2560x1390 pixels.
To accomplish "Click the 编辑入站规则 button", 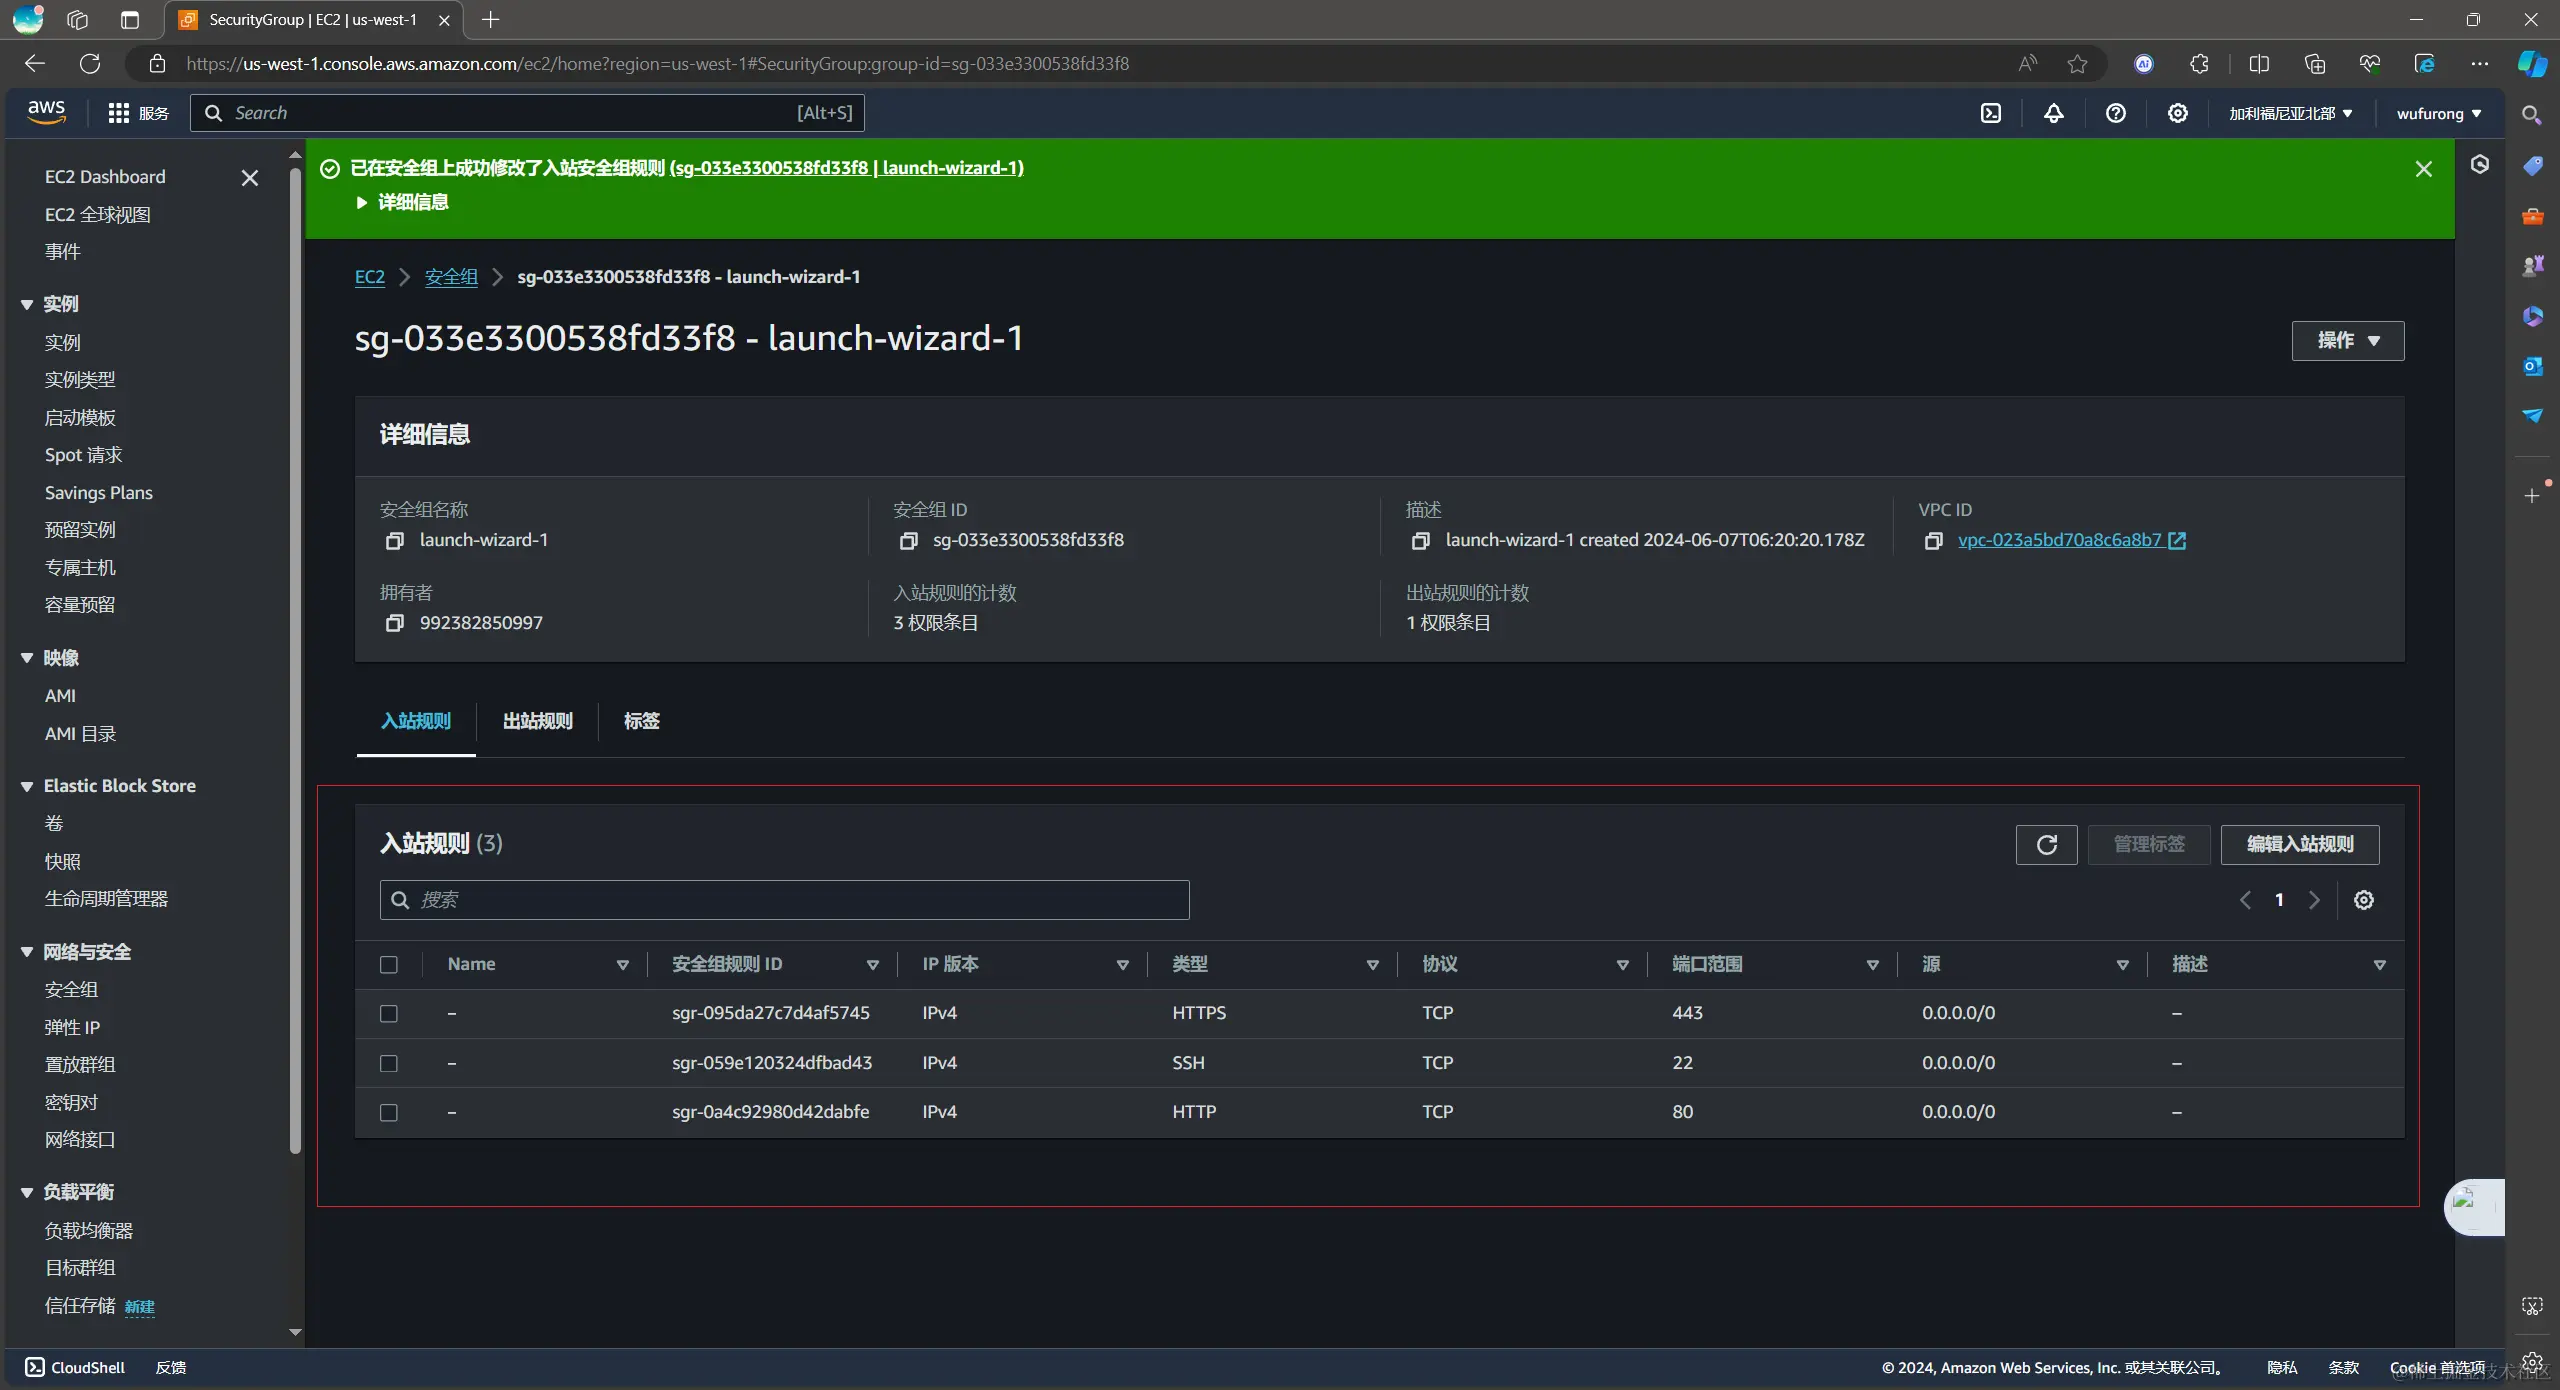I will pyautogui.click(x=2299, y=844).
